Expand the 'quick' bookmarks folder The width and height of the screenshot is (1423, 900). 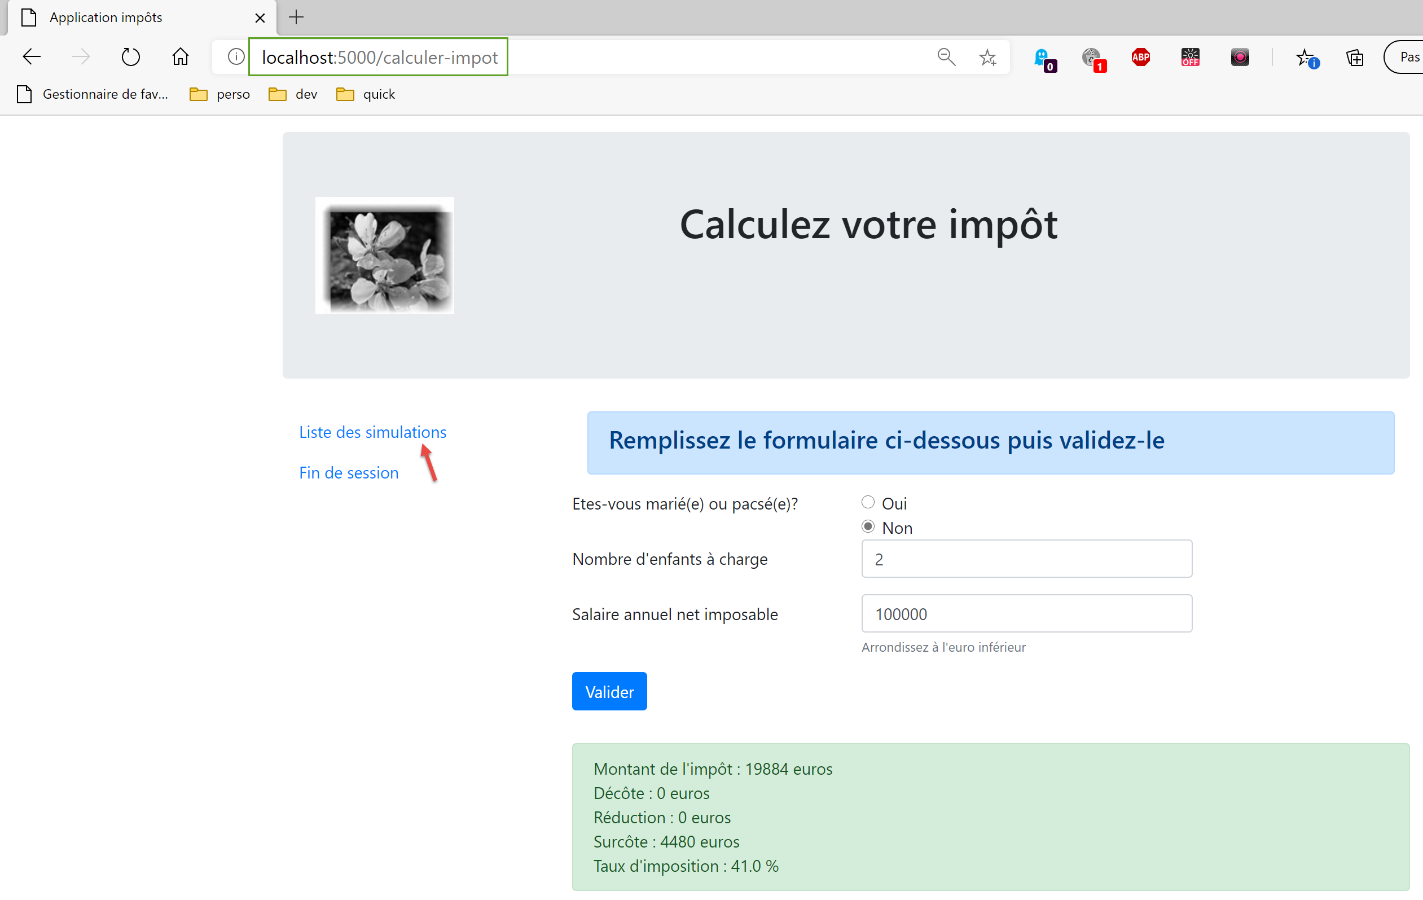click(366, 94)
